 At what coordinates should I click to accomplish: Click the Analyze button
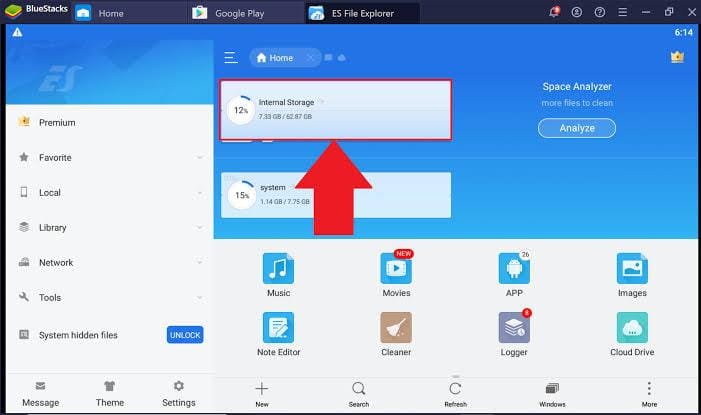click(577, 128)
